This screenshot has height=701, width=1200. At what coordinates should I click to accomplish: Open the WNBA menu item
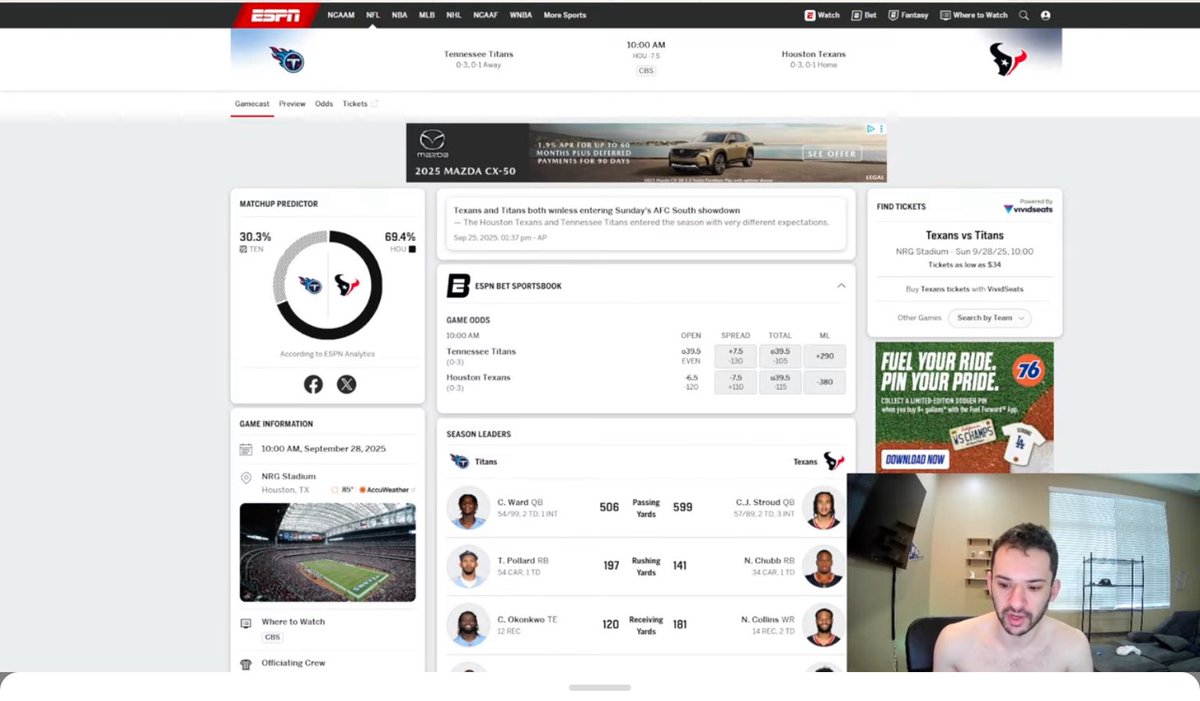(x=521, y=15)
